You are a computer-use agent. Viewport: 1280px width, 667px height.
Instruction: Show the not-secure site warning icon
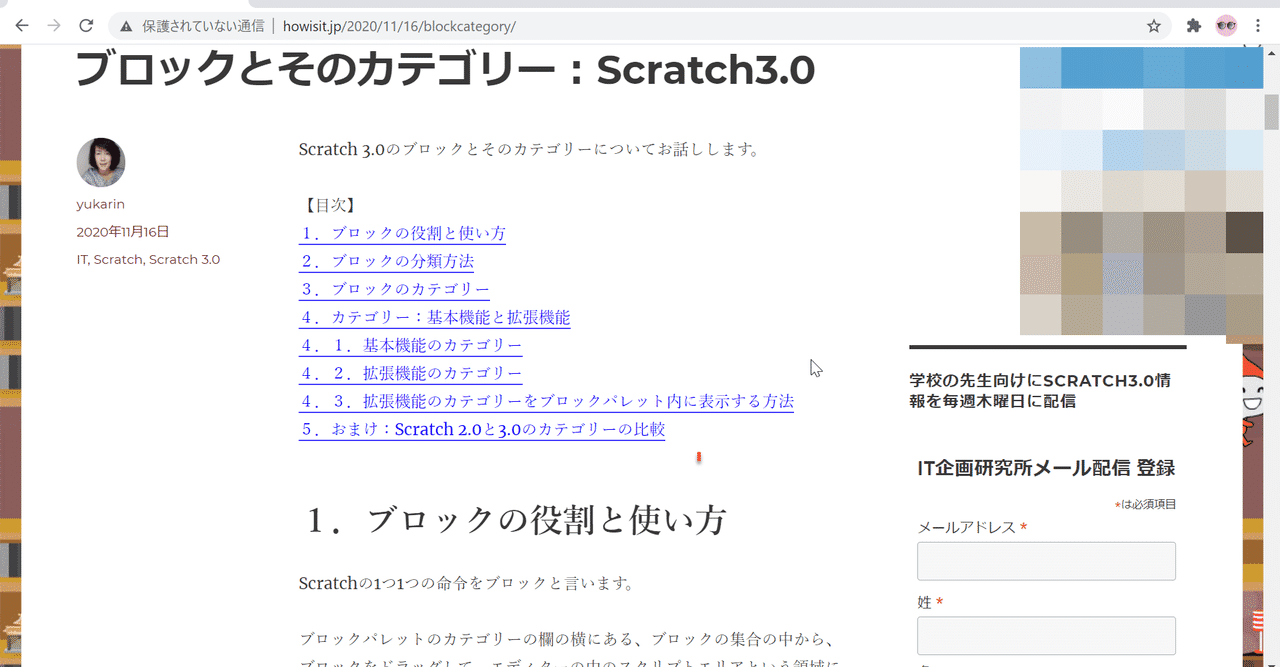(126, 26)
